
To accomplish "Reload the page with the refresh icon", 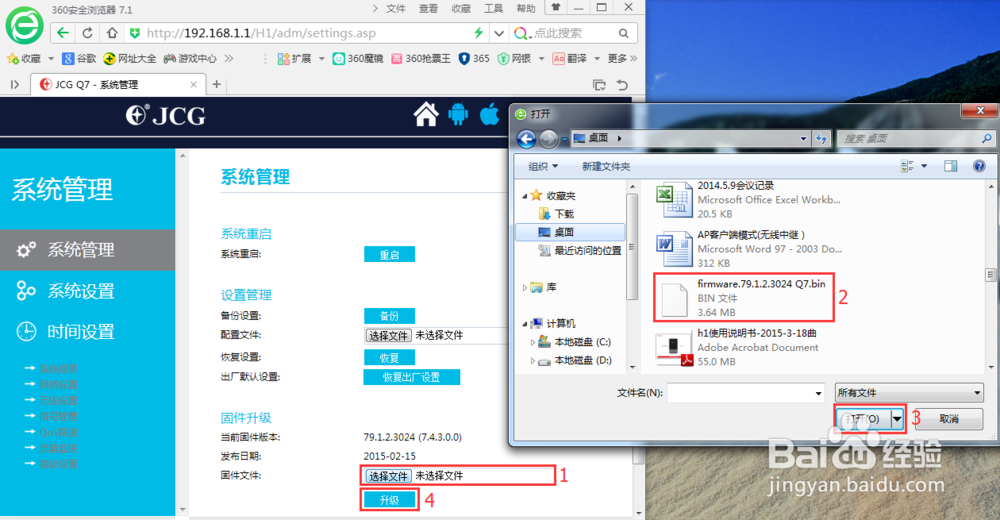I will tap(87, 33).
